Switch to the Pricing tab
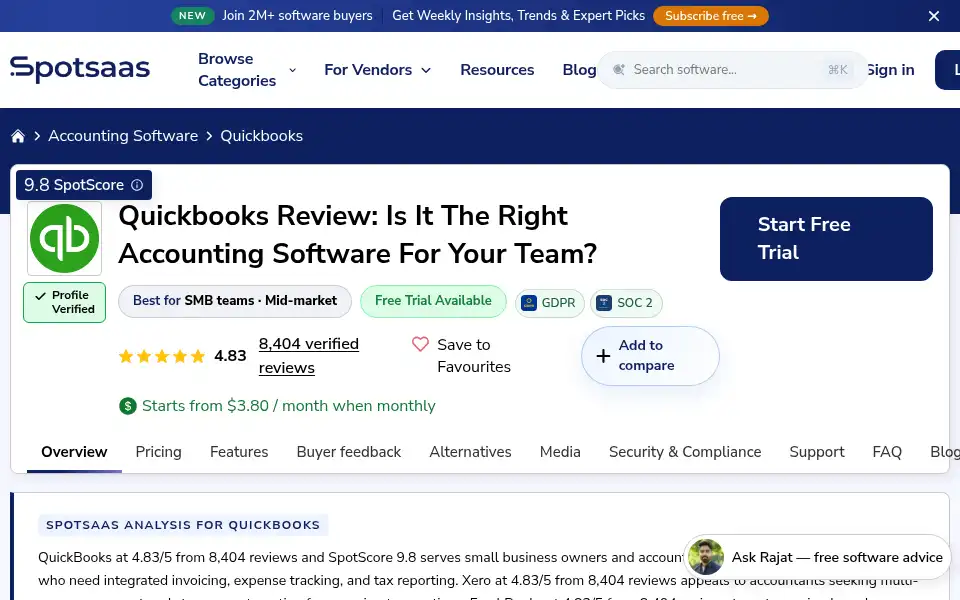This screenshot has height=600, width=960. coord(159,452)
